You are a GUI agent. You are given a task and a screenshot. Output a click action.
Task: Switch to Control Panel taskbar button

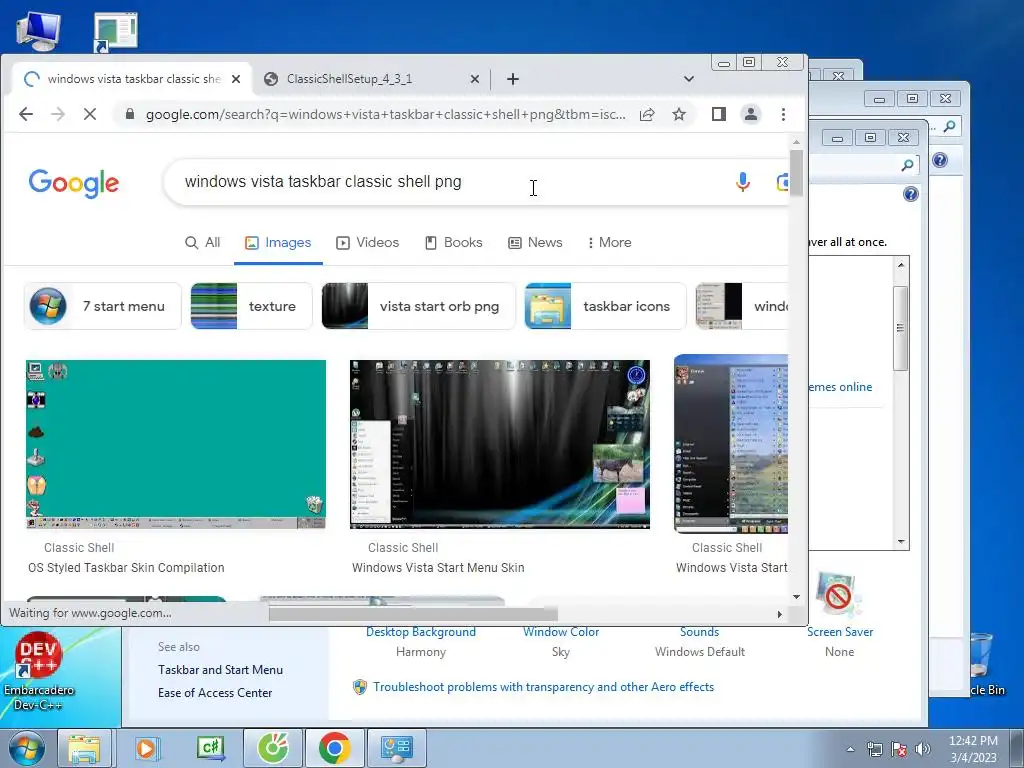(x=396, y=748)
